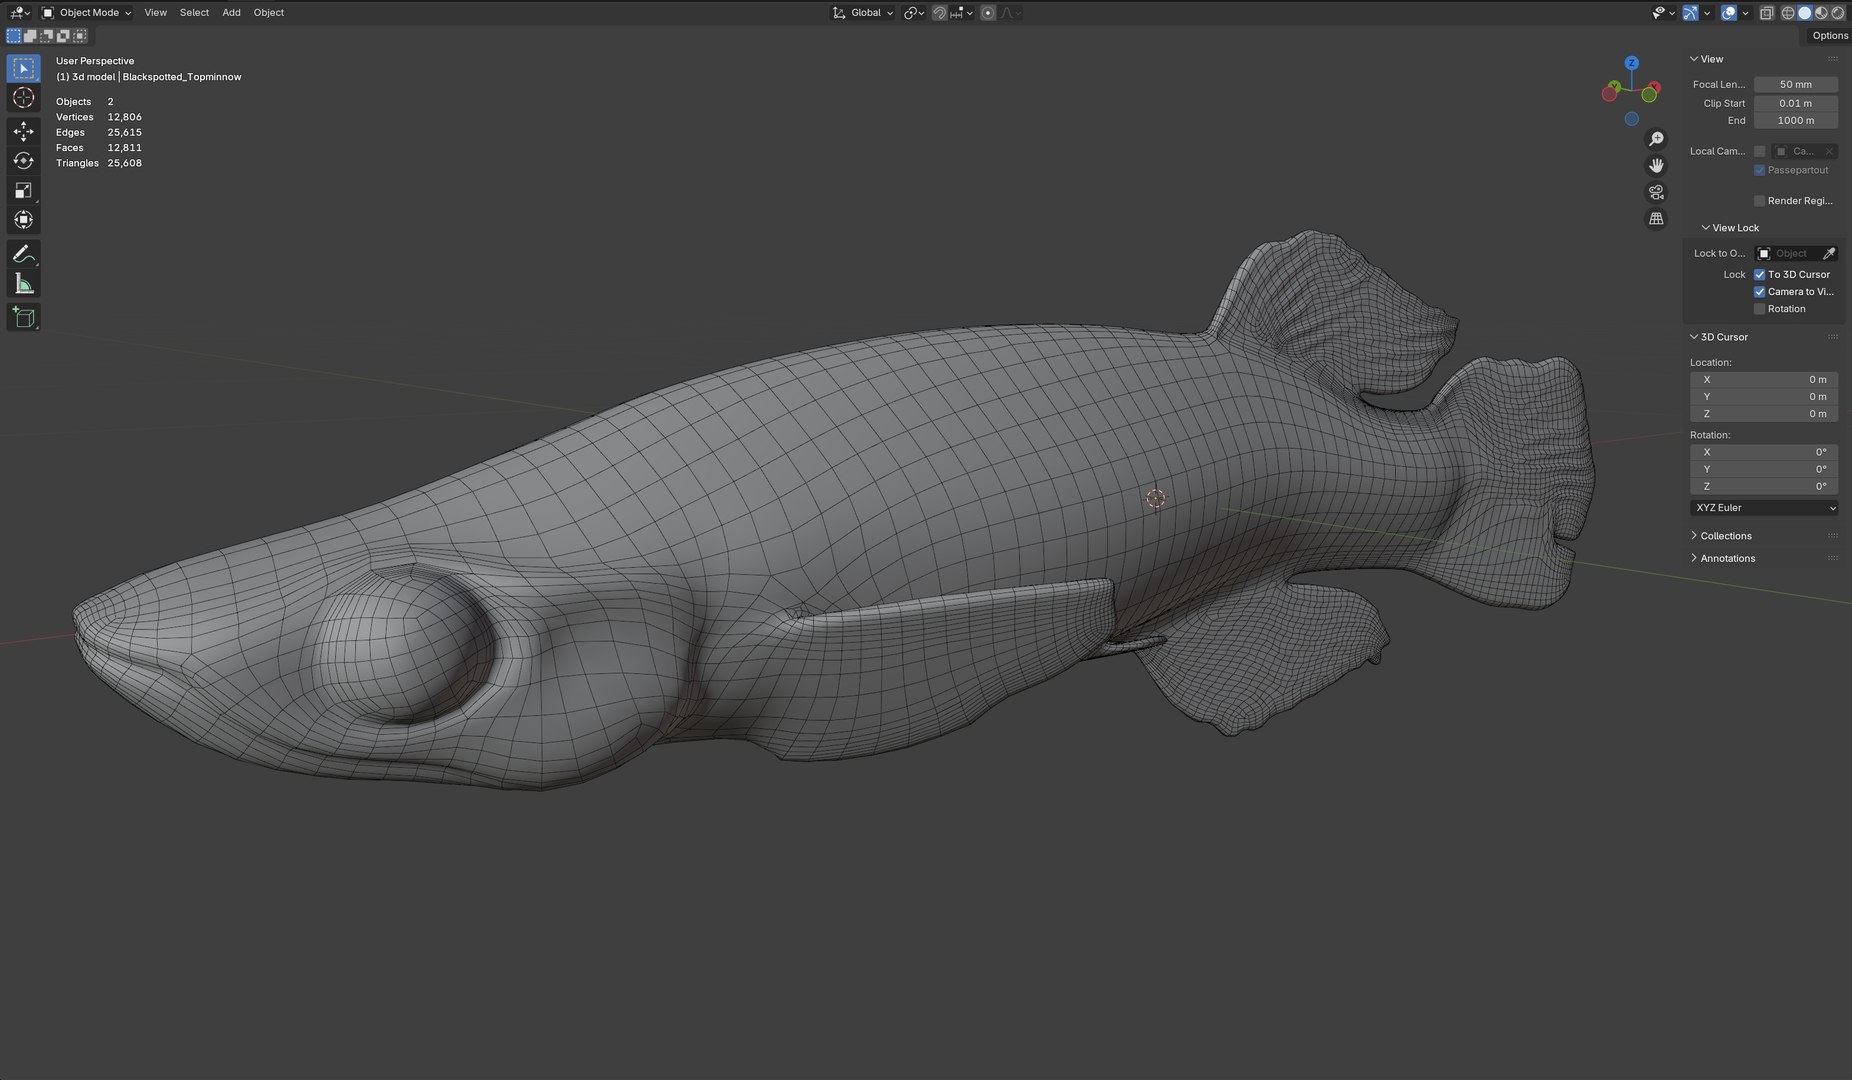Switch to wireframe viewport shading
The height and width of the screenshot is (1080, 1852).
click(x=1788, y=13)
